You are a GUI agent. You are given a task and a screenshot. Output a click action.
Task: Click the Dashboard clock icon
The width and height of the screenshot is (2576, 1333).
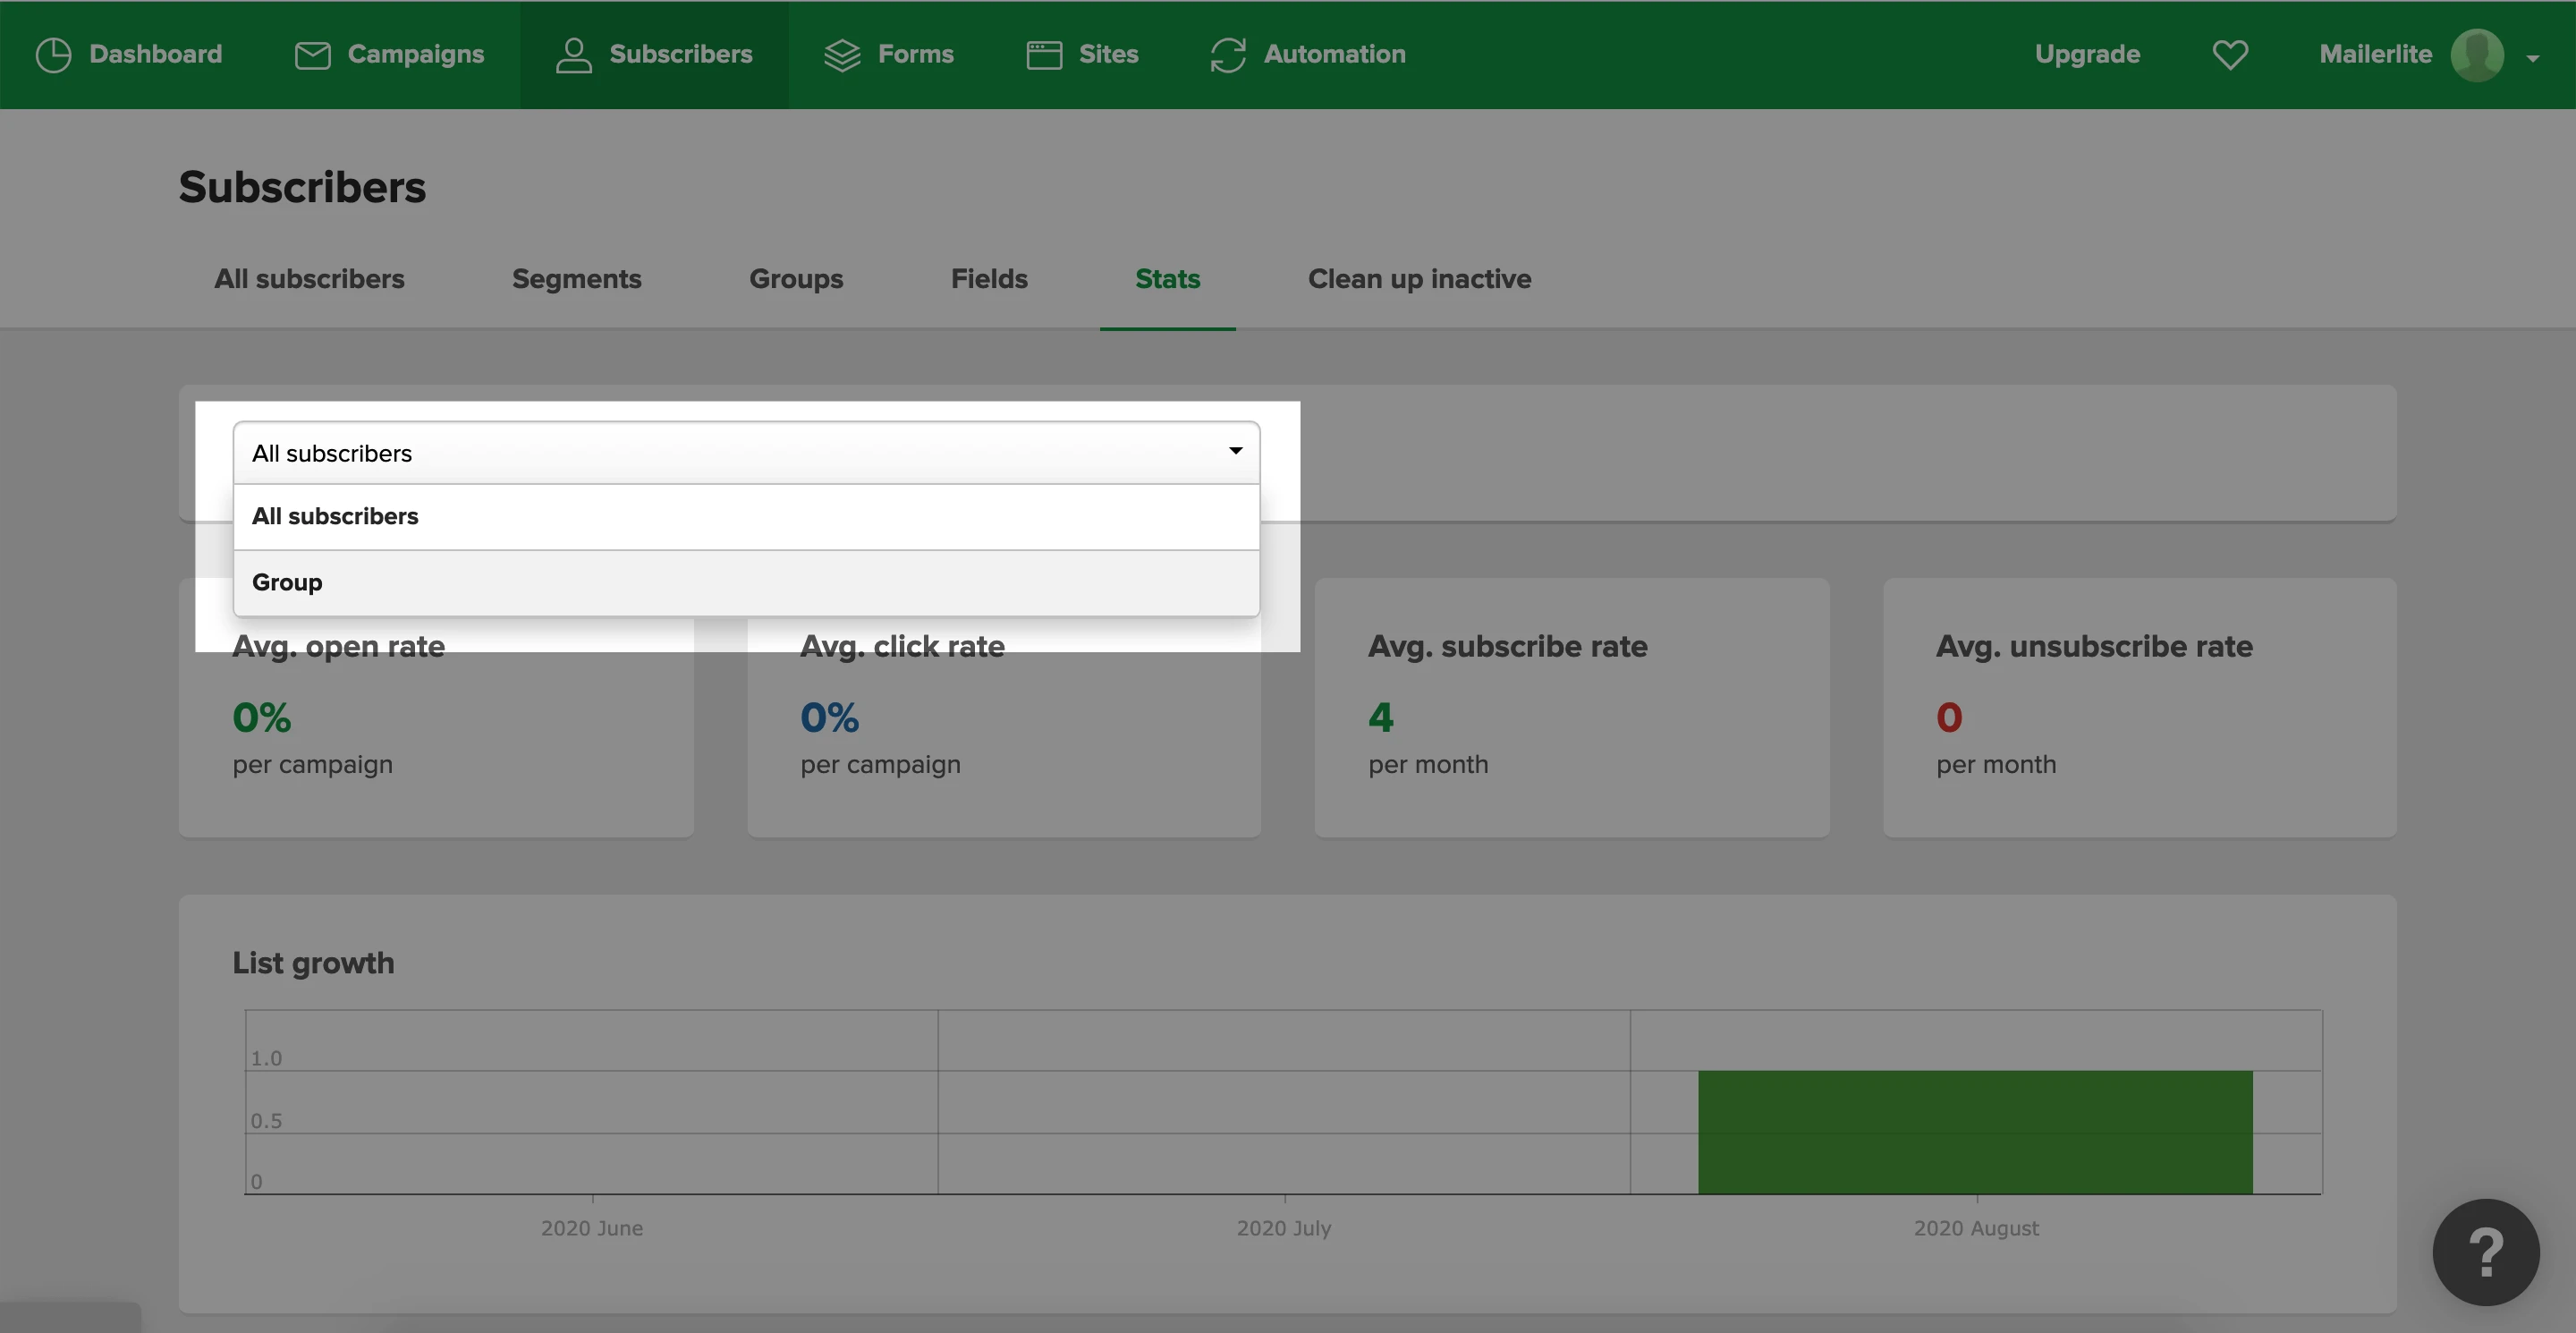click(x=53, y=55)
